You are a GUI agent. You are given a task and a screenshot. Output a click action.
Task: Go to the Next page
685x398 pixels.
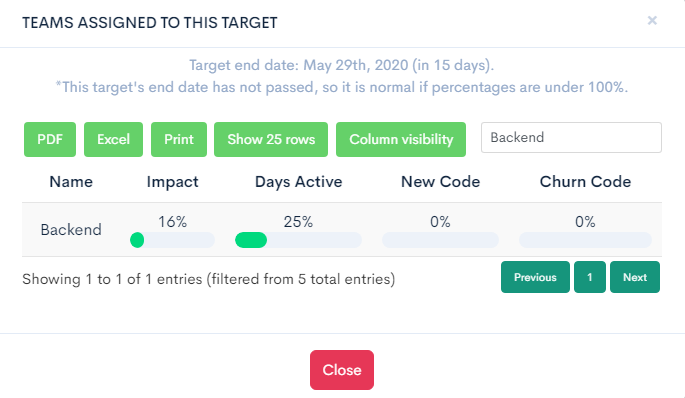coord(635,277)
